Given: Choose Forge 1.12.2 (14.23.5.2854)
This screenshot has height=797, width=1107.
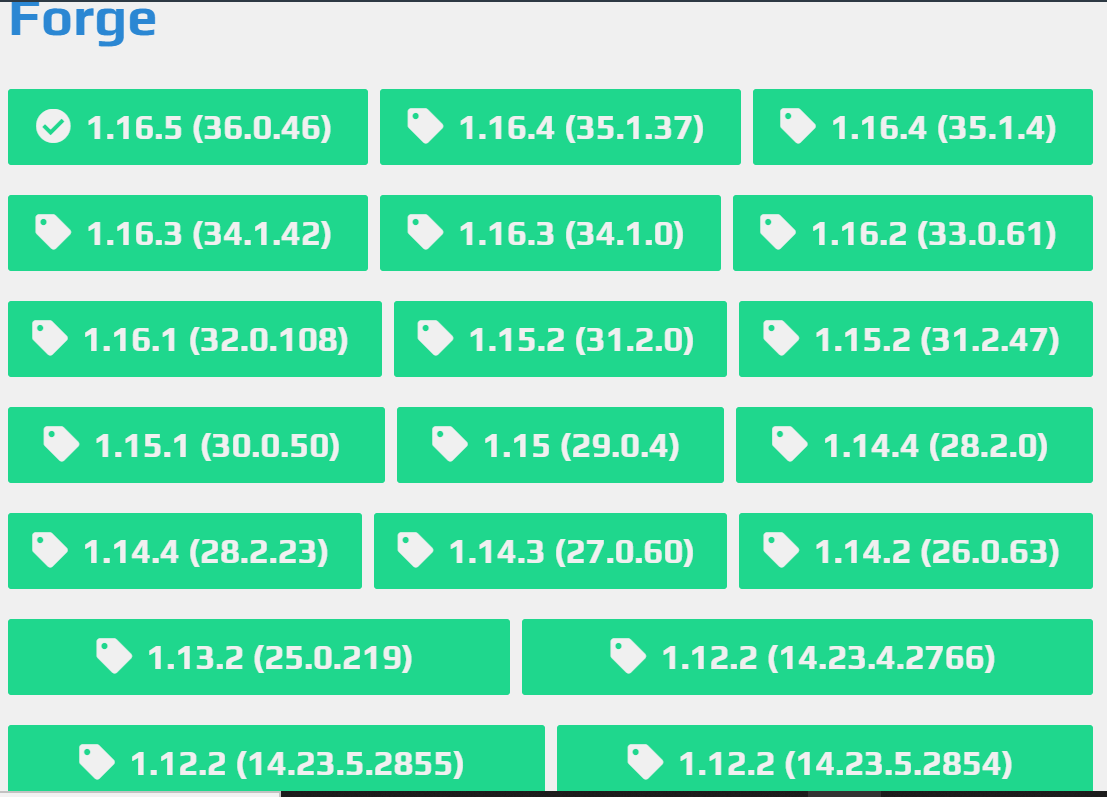Looking at the screenshot, I should [825, 758].
